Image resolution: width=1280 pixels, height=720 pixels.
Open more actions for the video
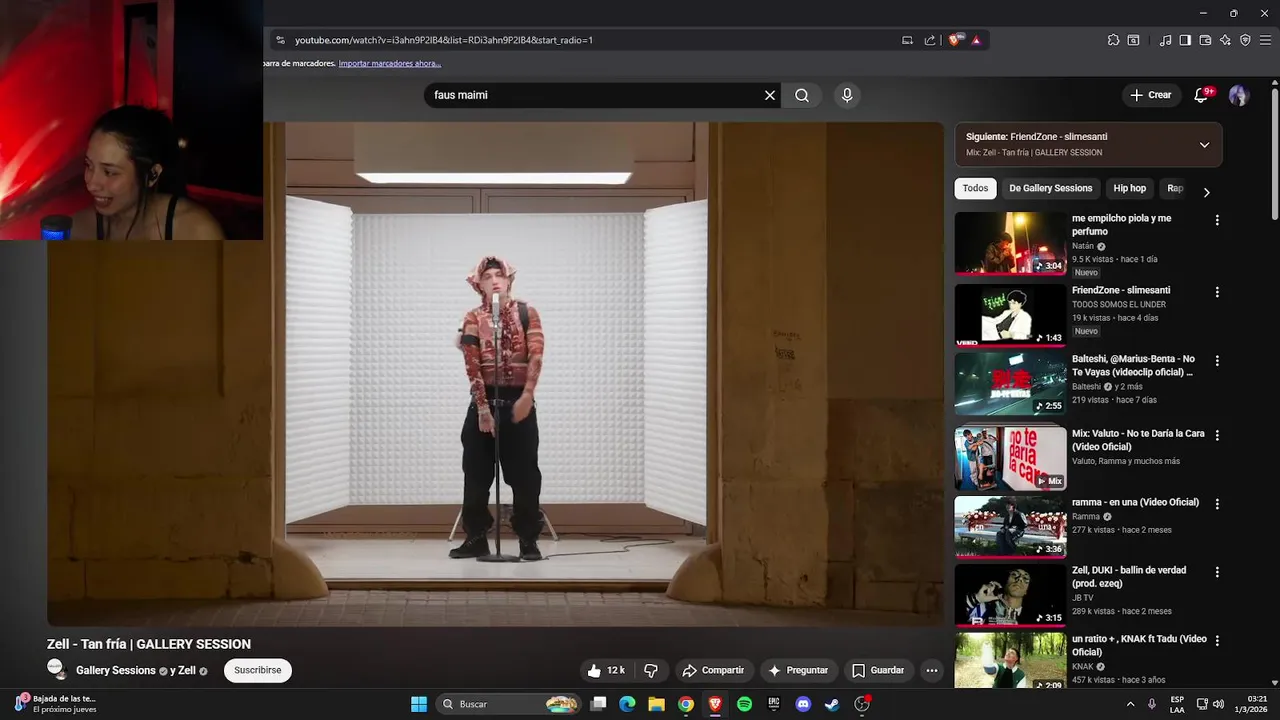[932, 670]
